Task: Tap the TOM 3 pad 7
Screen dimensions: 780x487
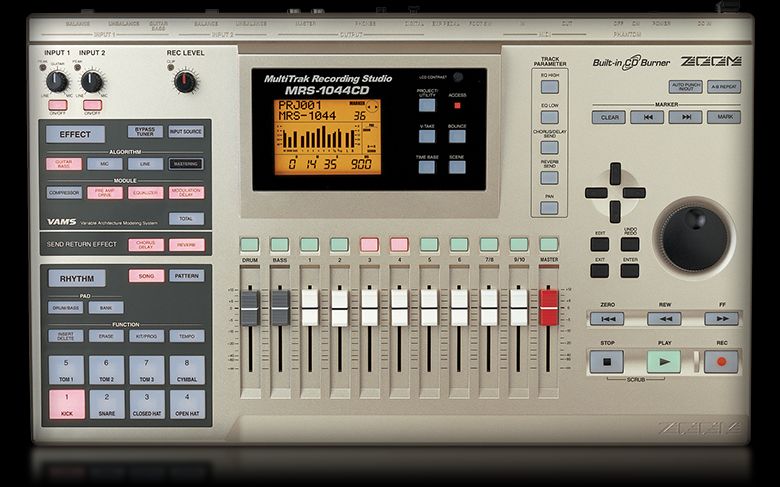Action: pos(147,370)
